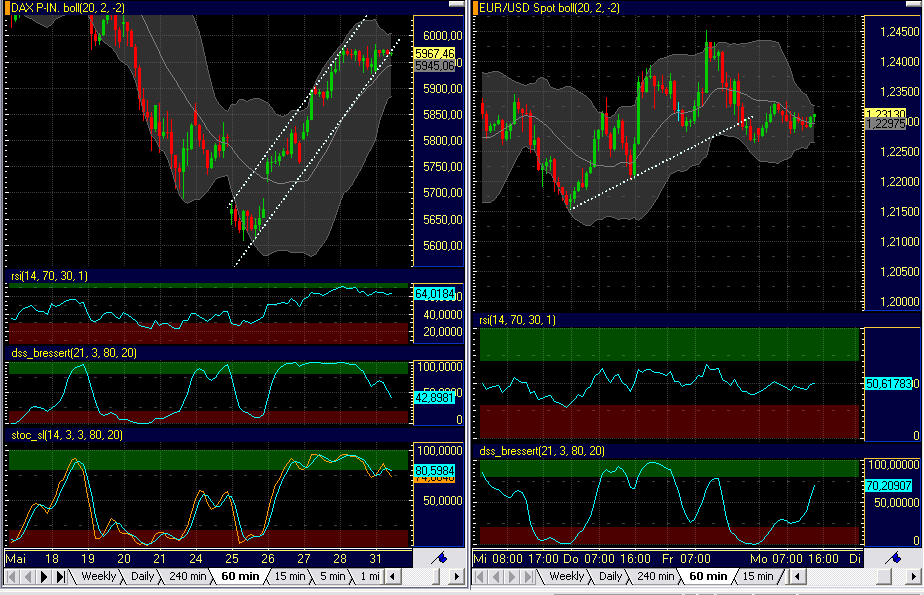
Task: Click the 70,20907 DSS value on EUR/USD
Action: pos(889,485)
